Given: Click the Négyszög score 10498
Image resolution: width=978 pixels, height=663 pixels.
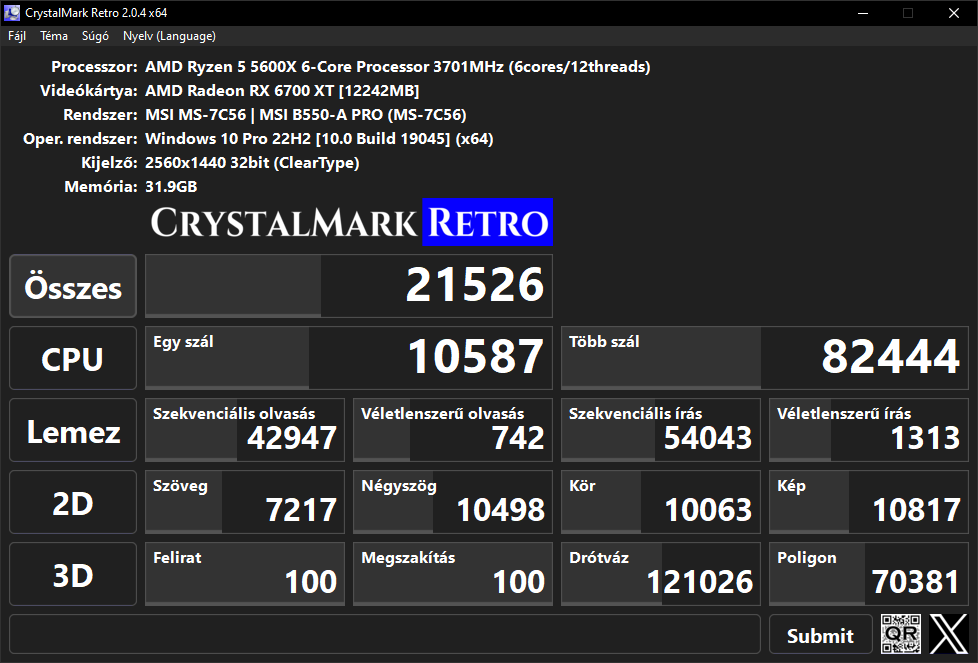Looking at the screenshot, I should pos(453,503).
